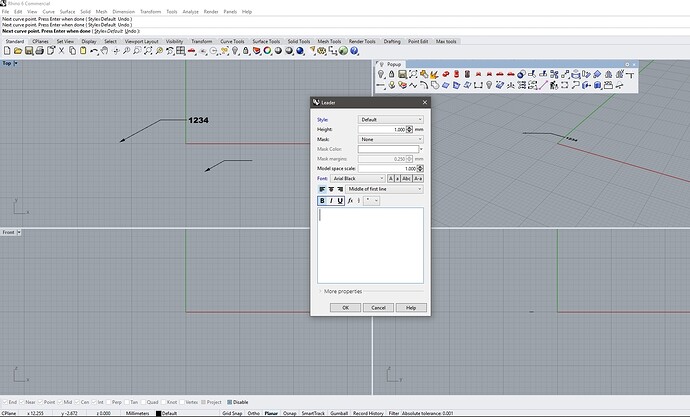The height and width of the screenshot is (417, 690).
Task: Click the Undo arrow icon
Action: [x=94, y=51]
